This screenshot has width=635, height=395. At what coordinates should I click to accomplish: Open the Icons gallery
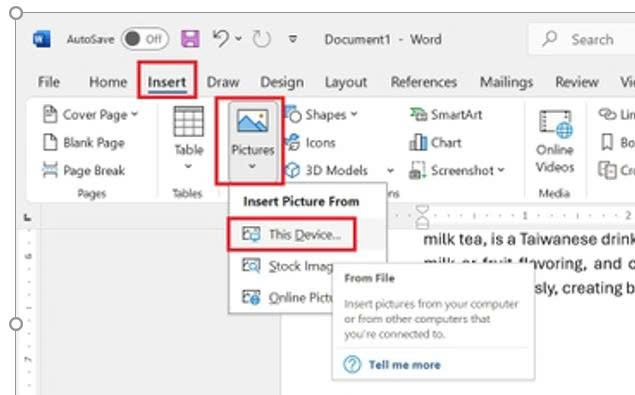310,143
